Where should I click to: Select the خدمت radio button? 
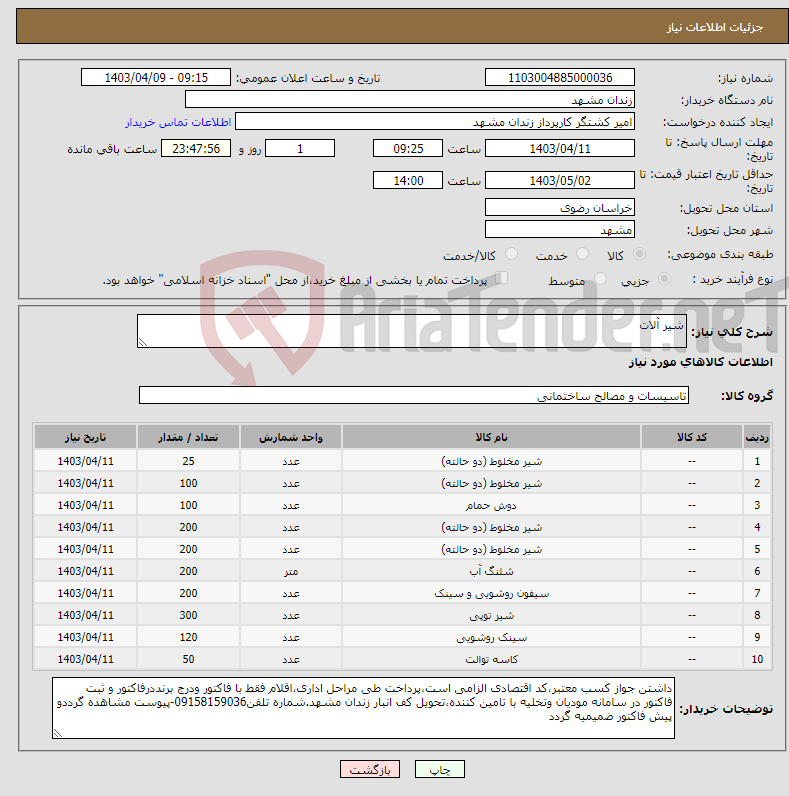(582, 254)
